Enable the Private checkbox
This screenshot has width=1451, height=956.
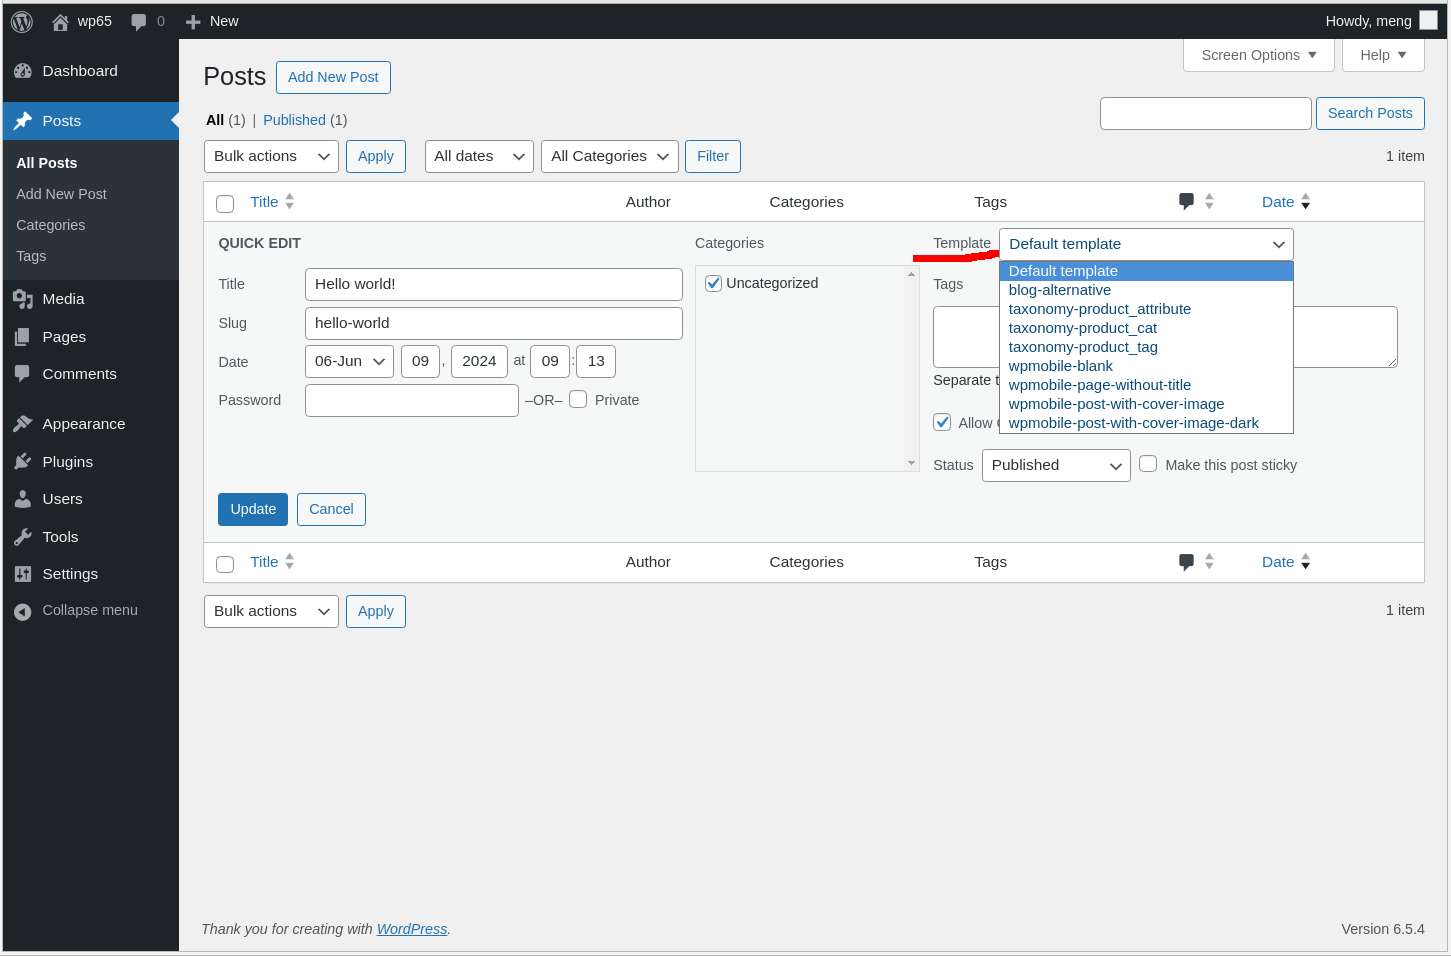click(578, 400)
